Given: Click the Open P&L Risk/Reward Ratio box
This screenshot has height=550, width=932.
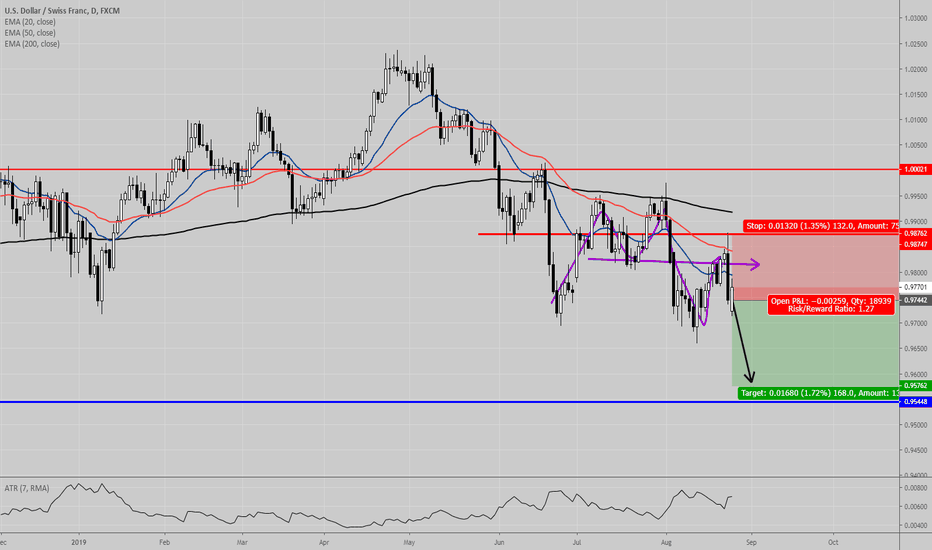Looking at the screenshot, I should click(x=831, y=305).
